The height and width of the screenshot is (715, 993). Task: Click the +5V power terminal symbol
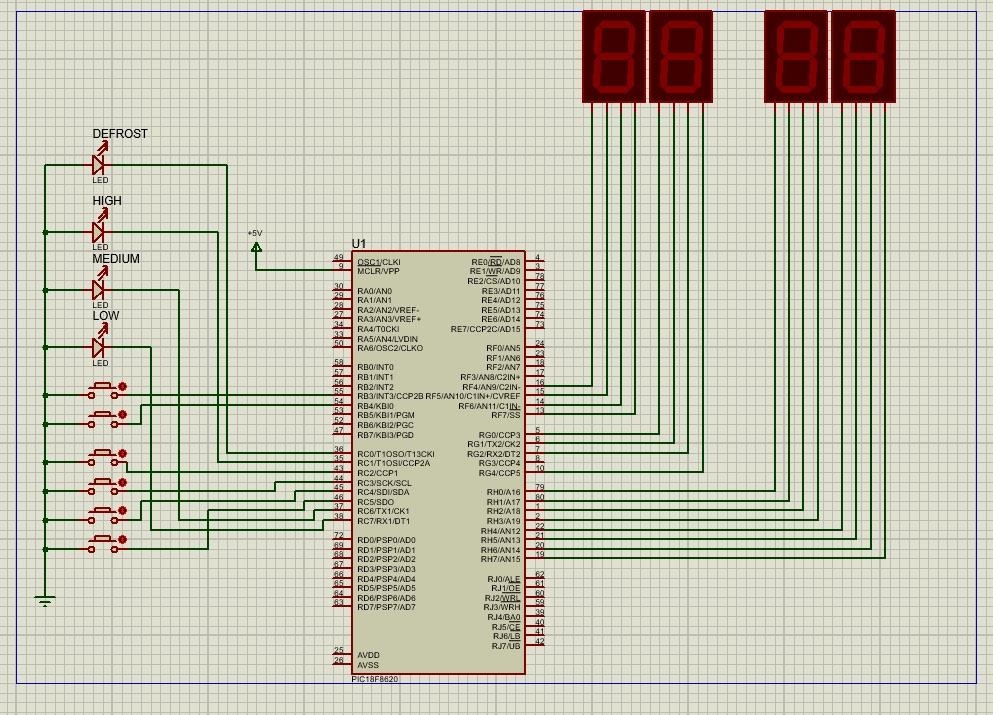258,248
